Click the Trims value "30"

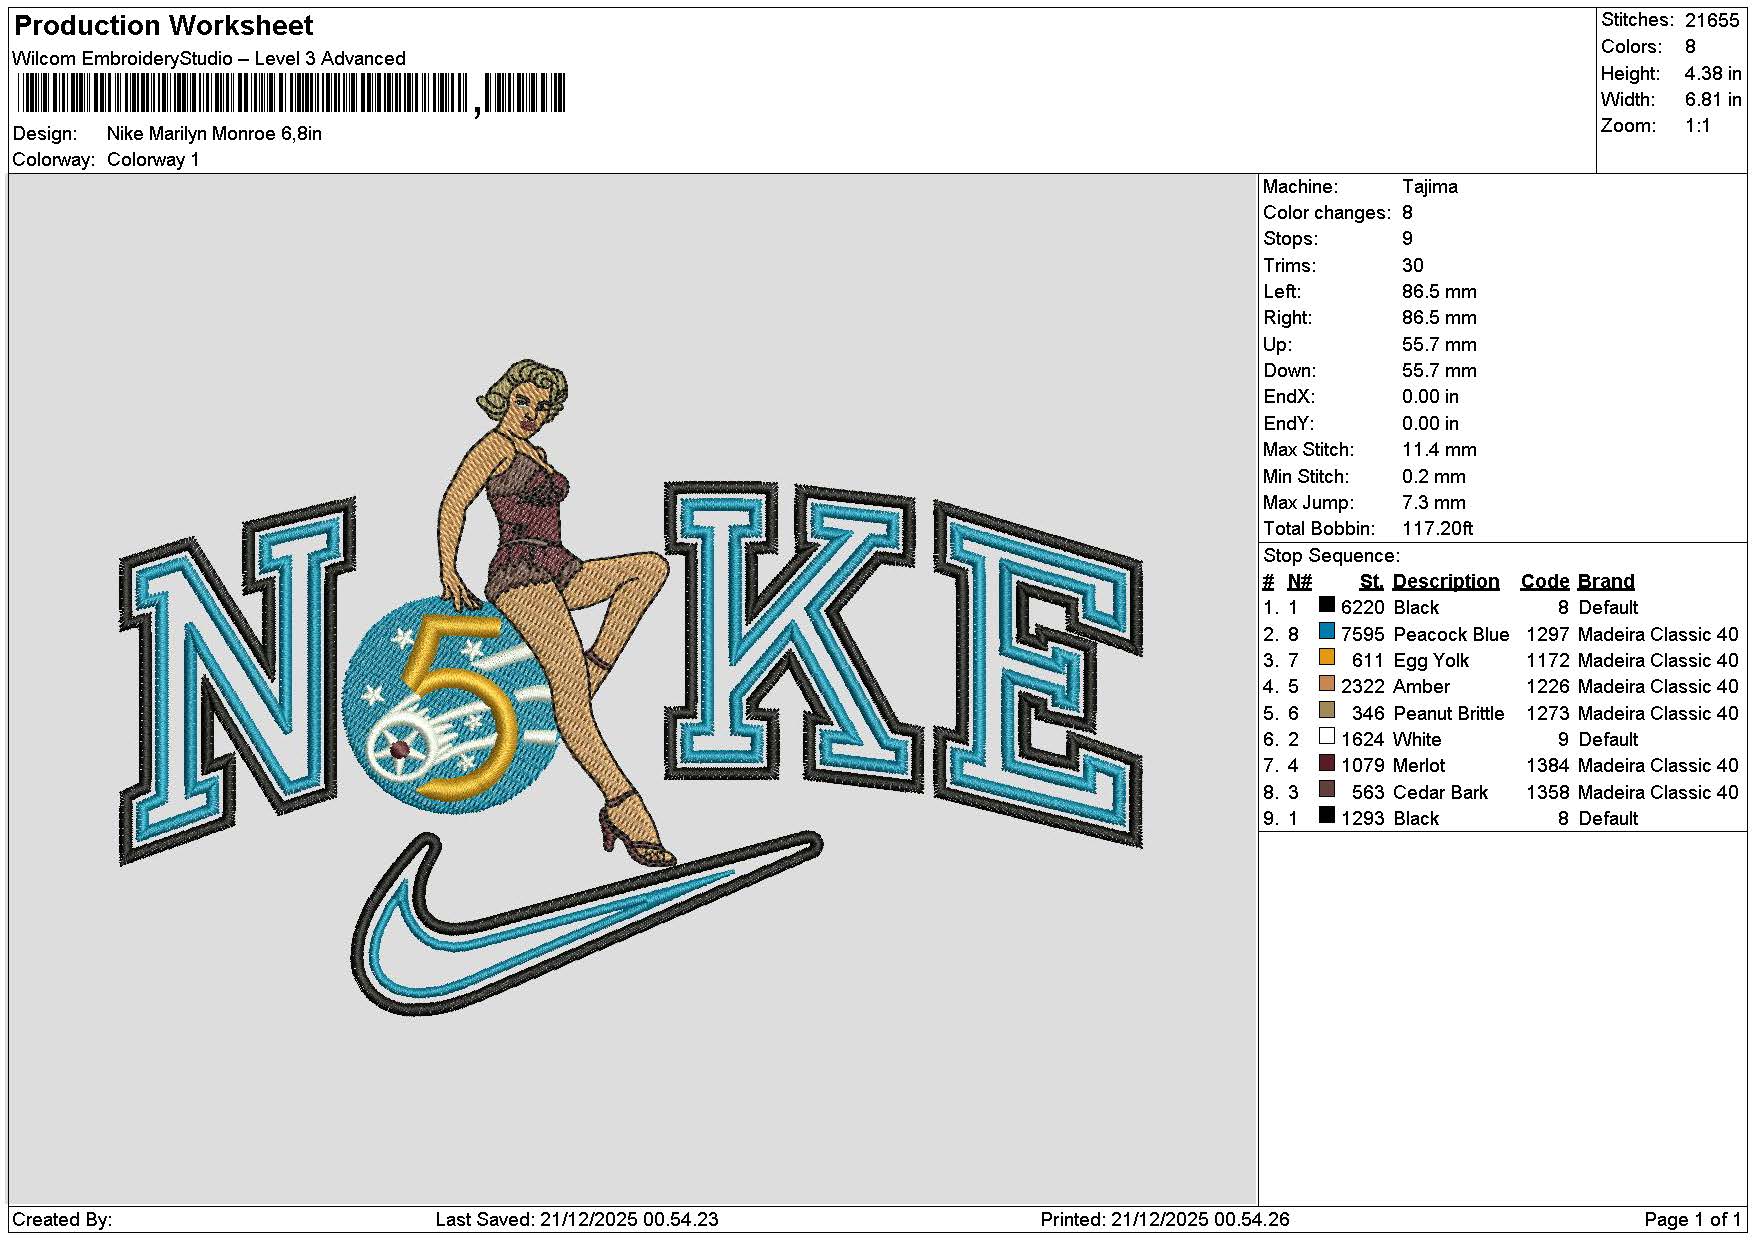pyautogui.click(x=1413, y=266)
